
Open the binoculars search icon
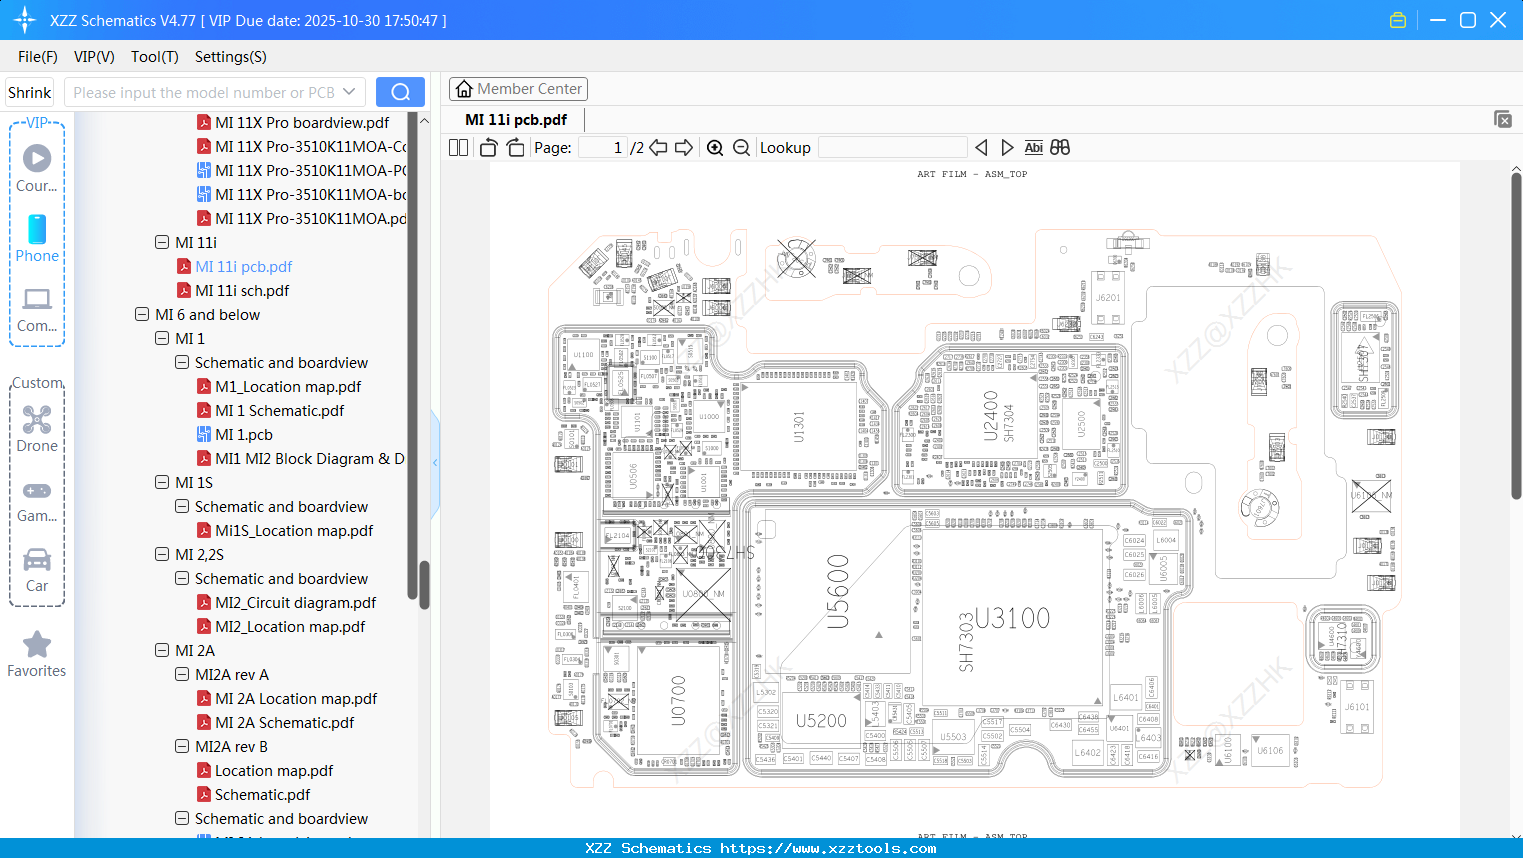click(1059, 147)
